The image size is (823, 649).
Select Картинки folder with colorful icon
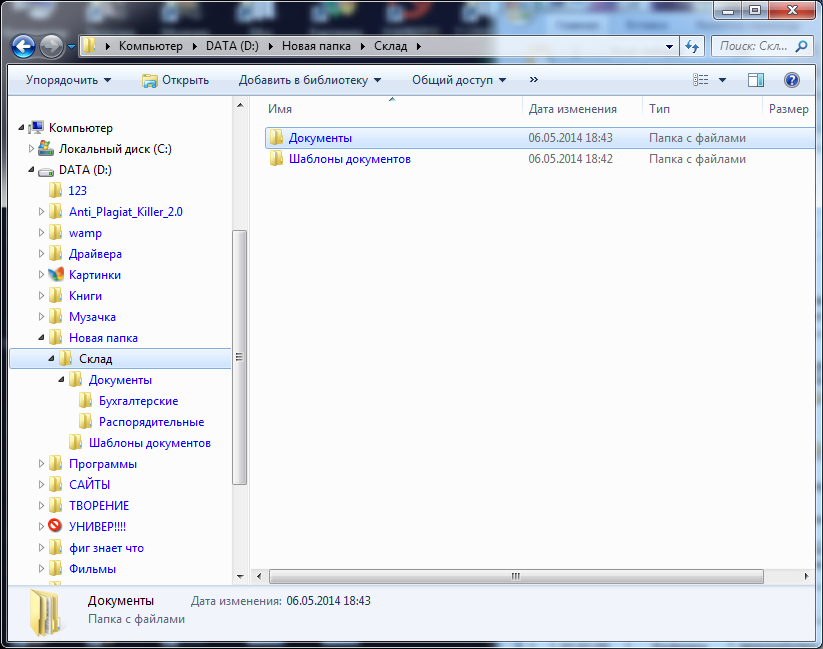94,275
